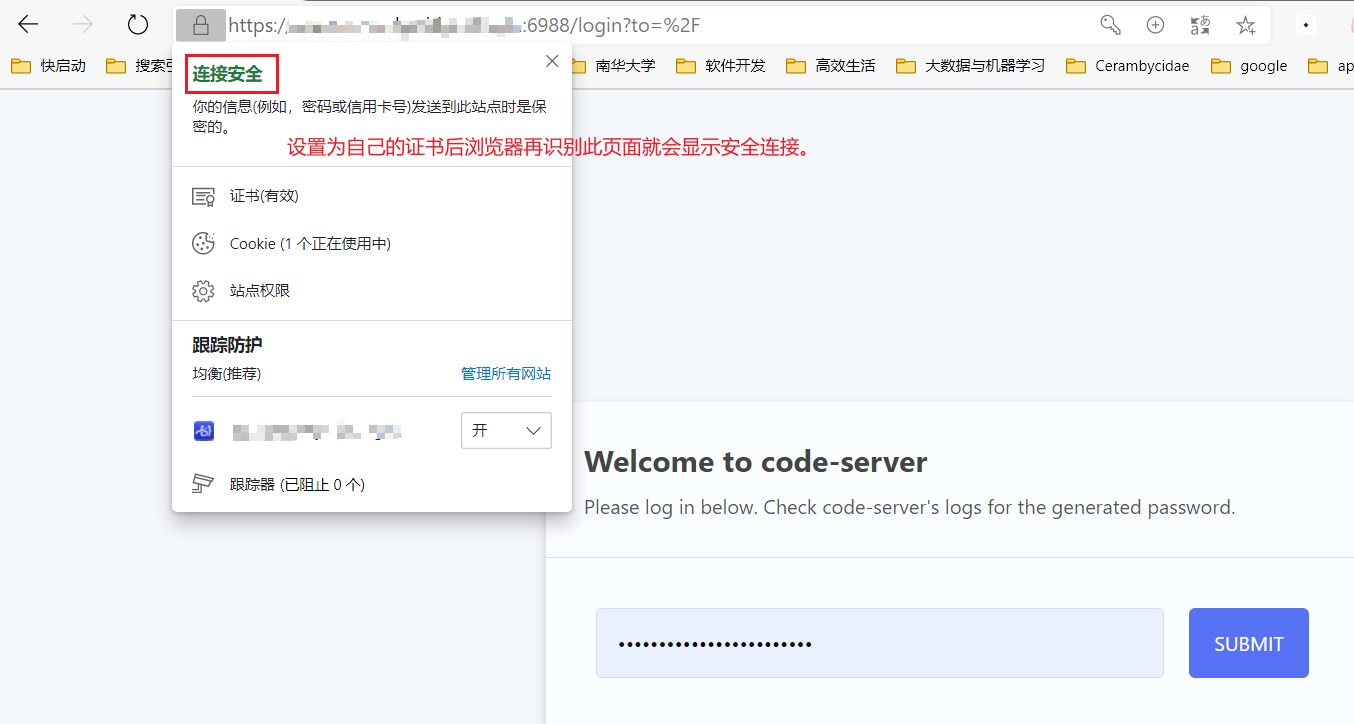The image size is (1354, 724).
Task: Open the 快启动 bookmarks folder
Action: pyautogui.click(x=48, y=66)
